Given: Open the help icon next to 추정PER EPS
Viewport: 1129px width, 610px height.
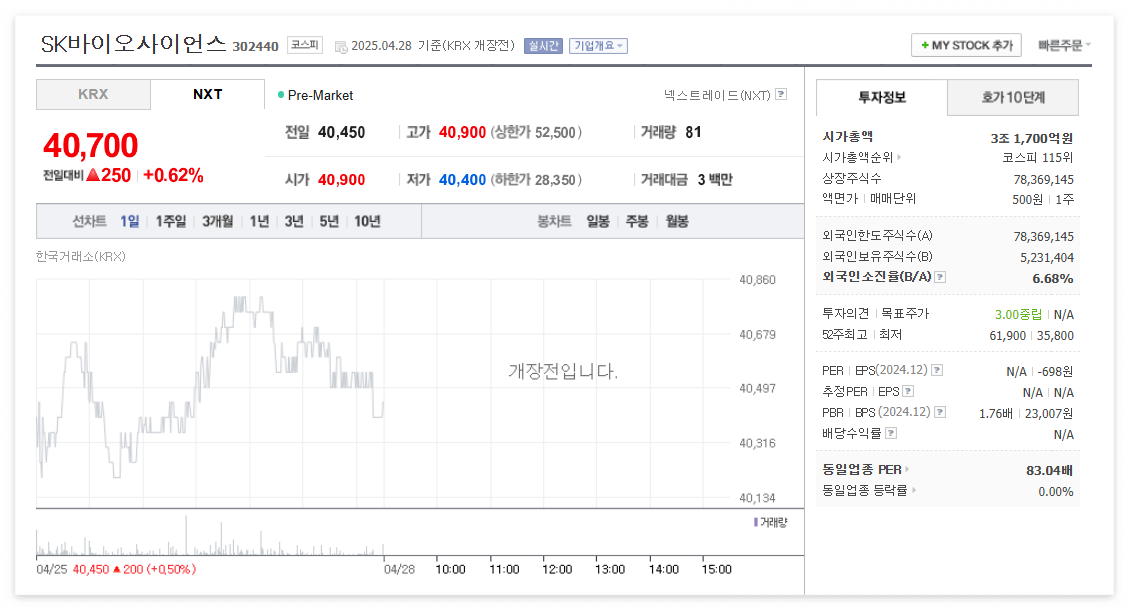Looking at the screenshot, I should pos(907,391).
